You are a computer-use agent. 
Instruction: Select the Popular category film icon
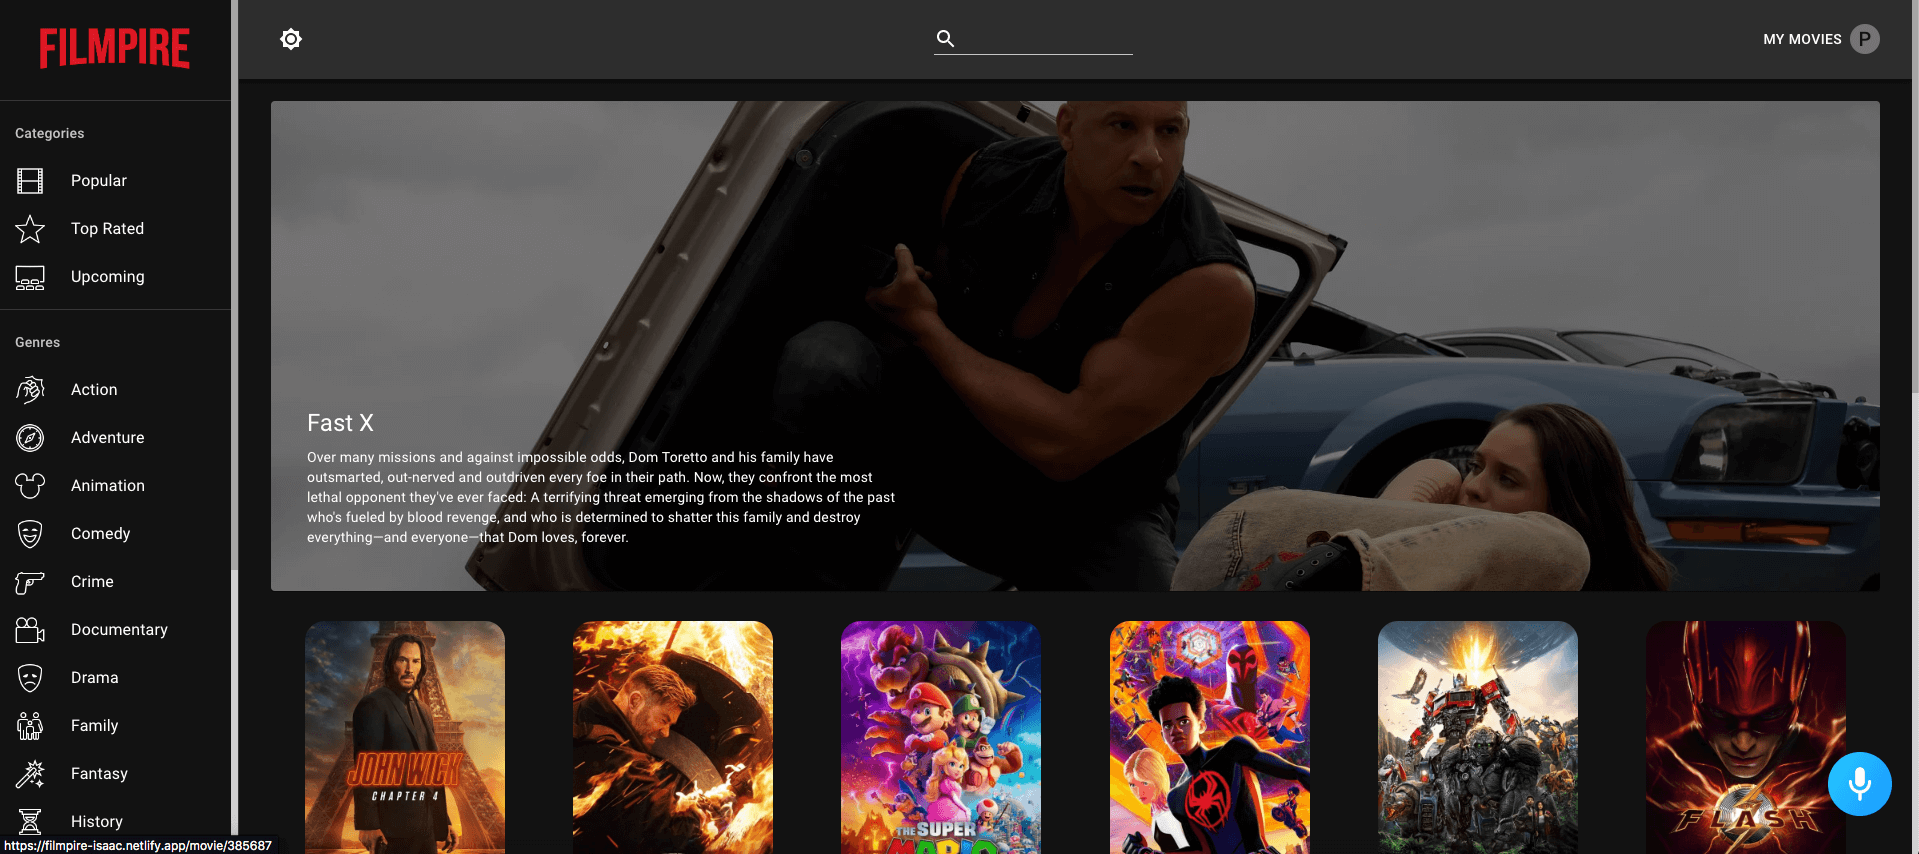click(30, 181)
